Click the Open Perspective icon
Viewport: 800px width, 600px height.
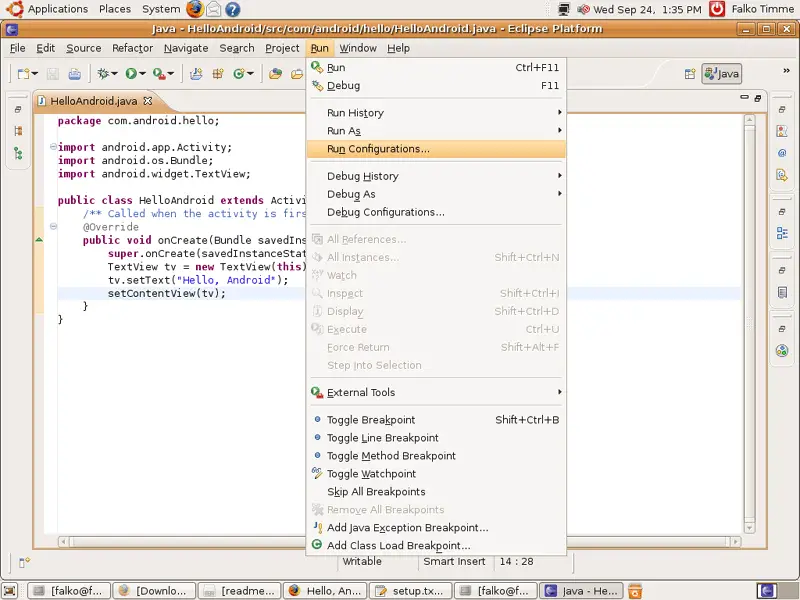(x=690, y=74)
